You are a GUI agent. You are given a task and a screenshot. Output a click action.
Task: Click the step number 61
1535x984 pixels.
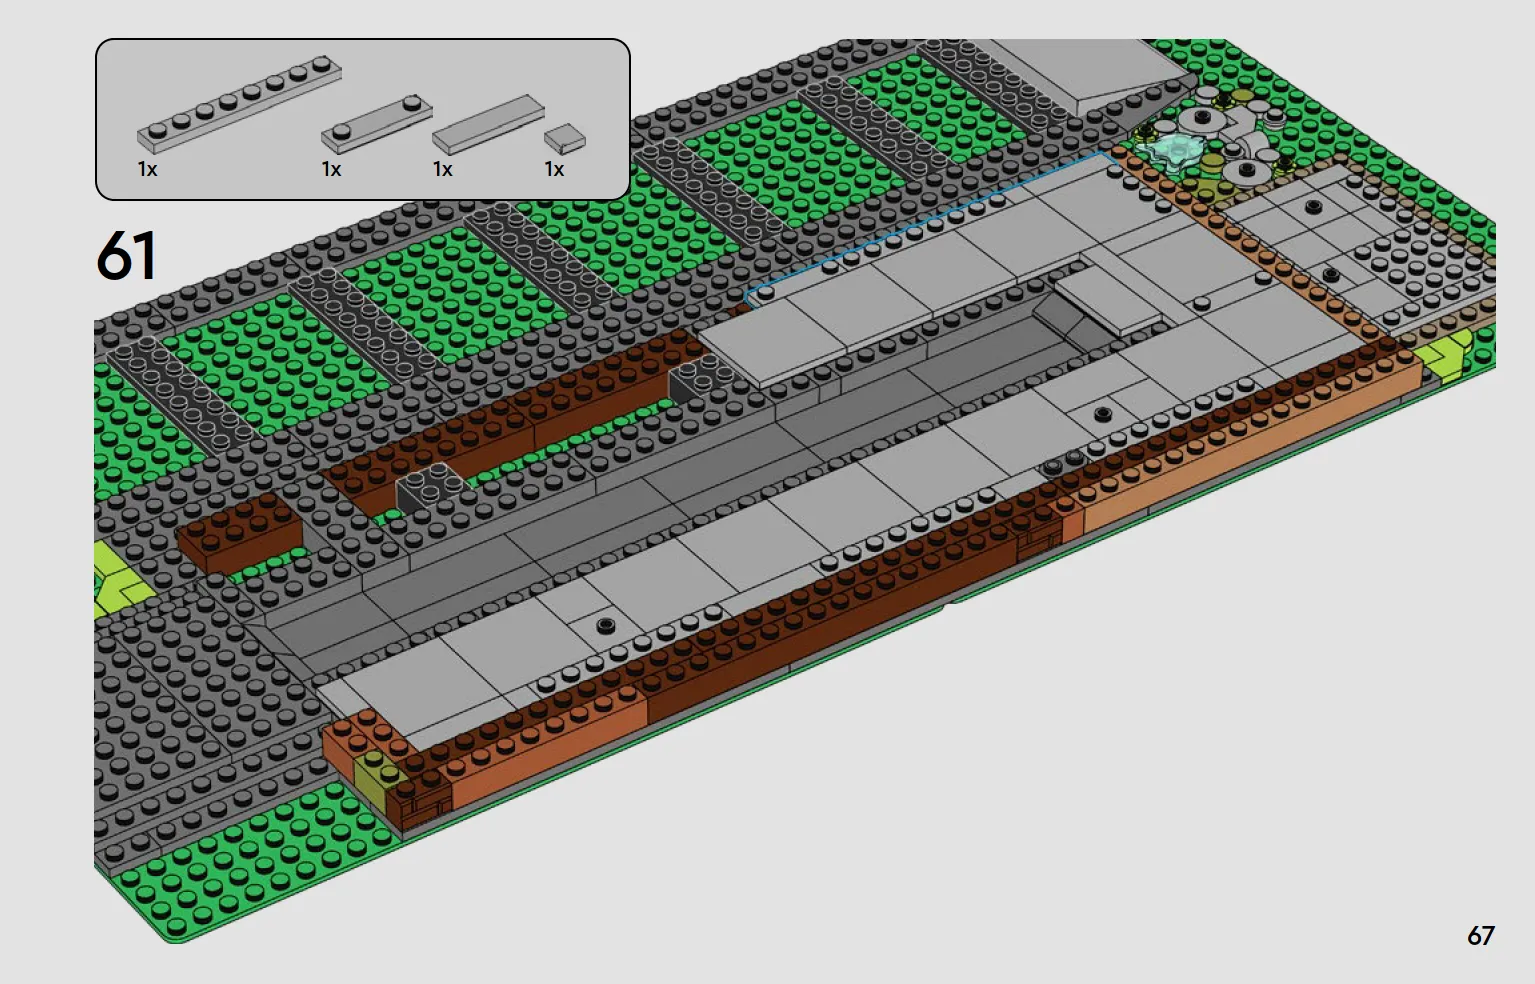tap(127, 256)
